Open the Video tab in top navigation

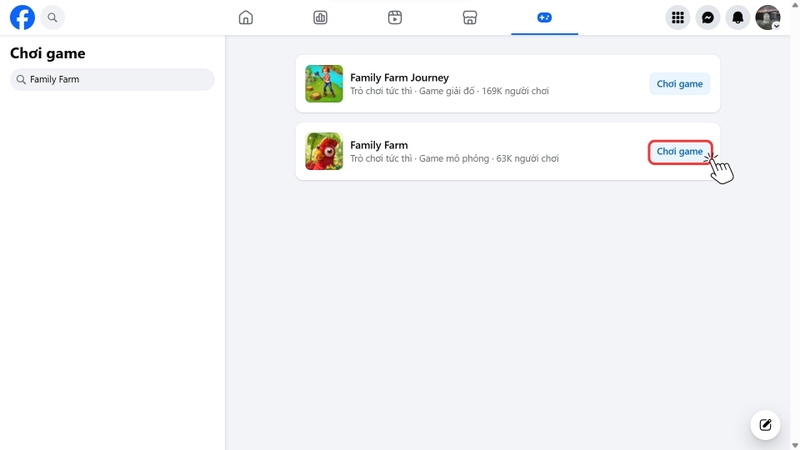point(395,17)
